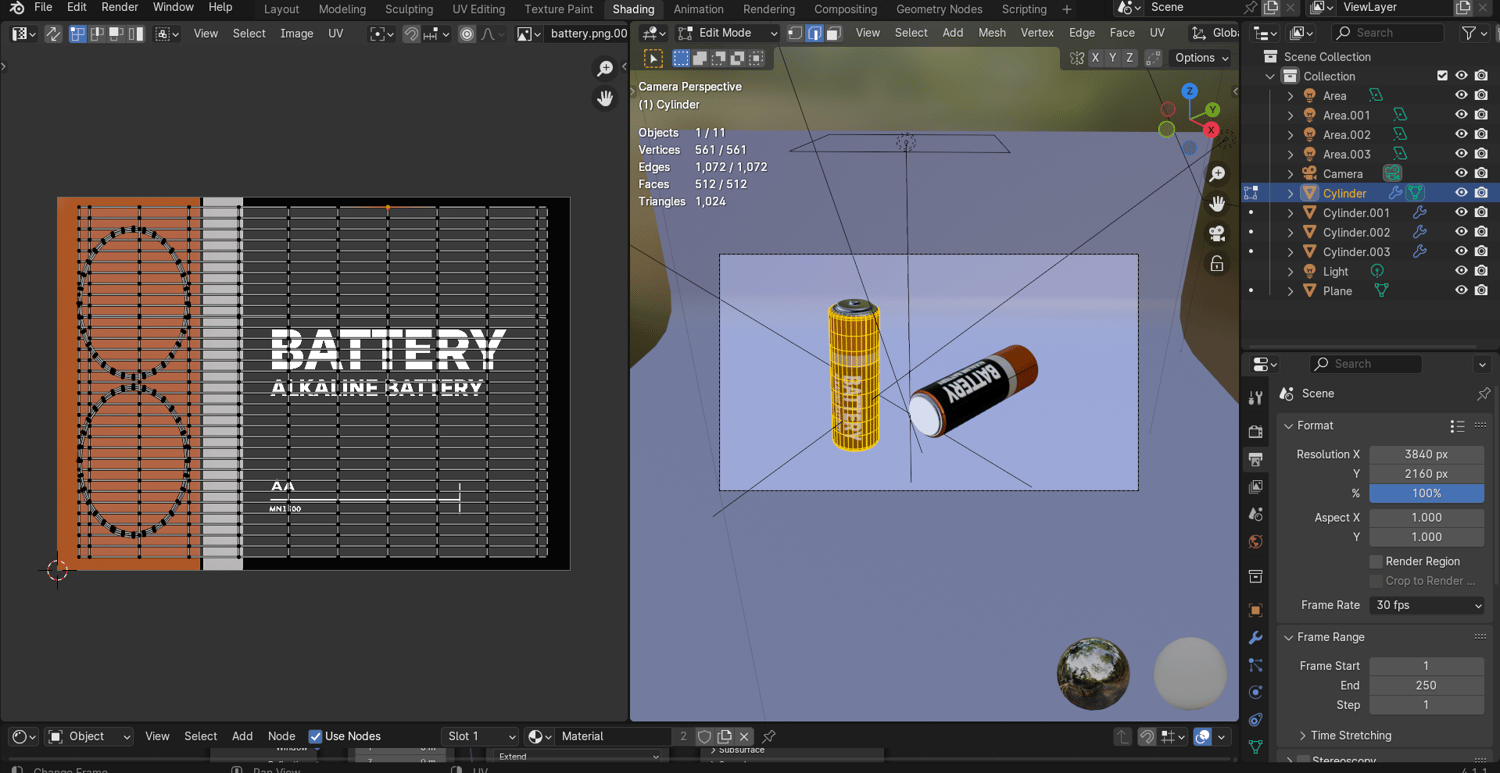Screen dimensions: 1500x773
Task: Click the Options button in viewport header
Action: [1201, 58]
